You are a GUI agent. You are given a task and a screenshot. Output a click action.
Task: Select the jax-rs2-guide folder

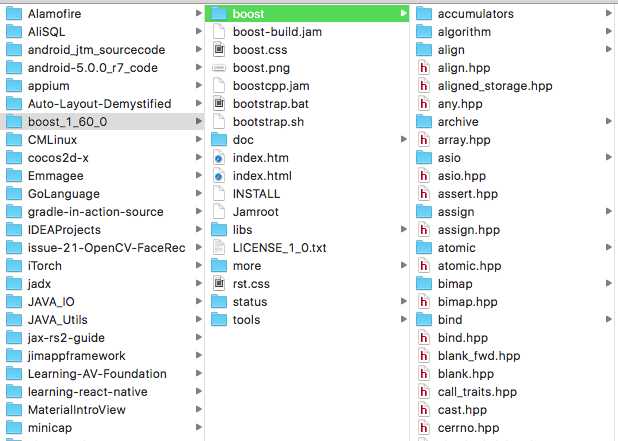[102, 337]
